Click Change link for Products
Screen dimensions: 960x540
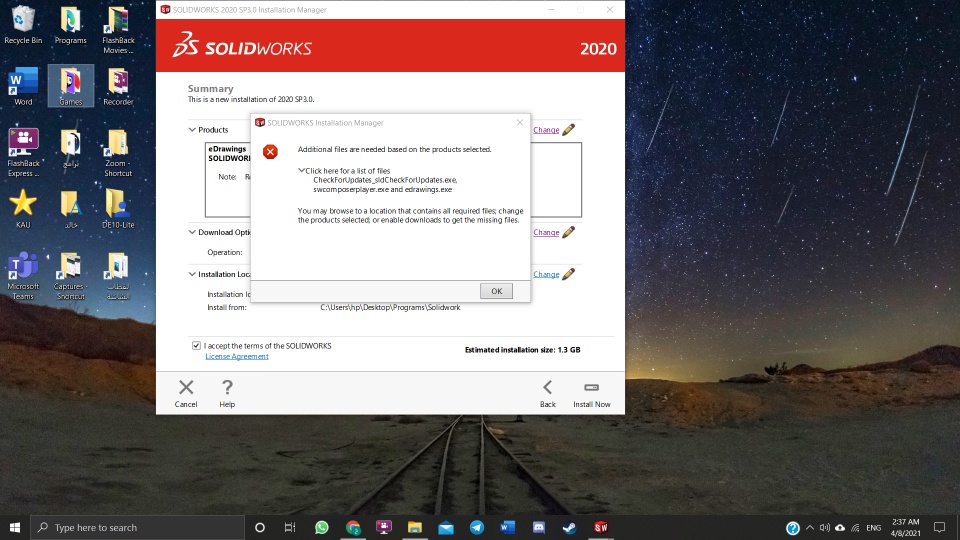pyautogui.click(x=546, y=130)
